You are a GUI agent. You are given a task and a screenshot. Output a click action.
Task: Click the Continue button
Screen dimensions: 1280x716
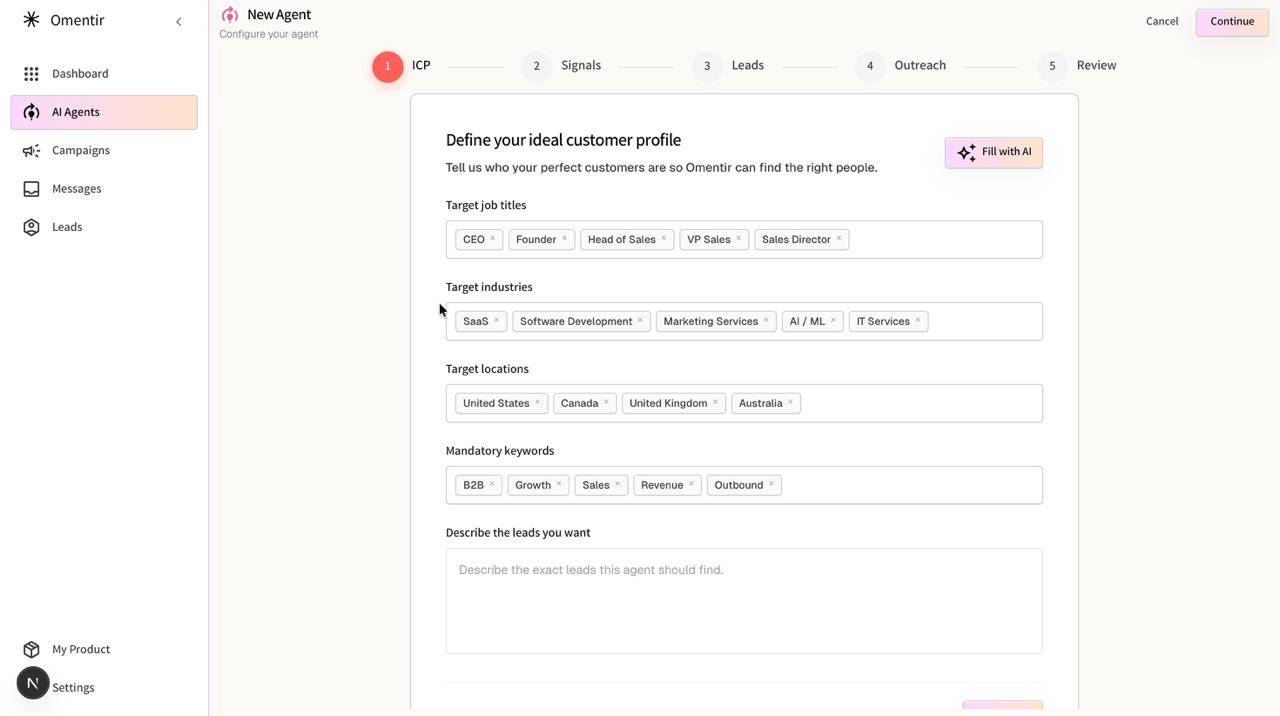click(1232, 21)
